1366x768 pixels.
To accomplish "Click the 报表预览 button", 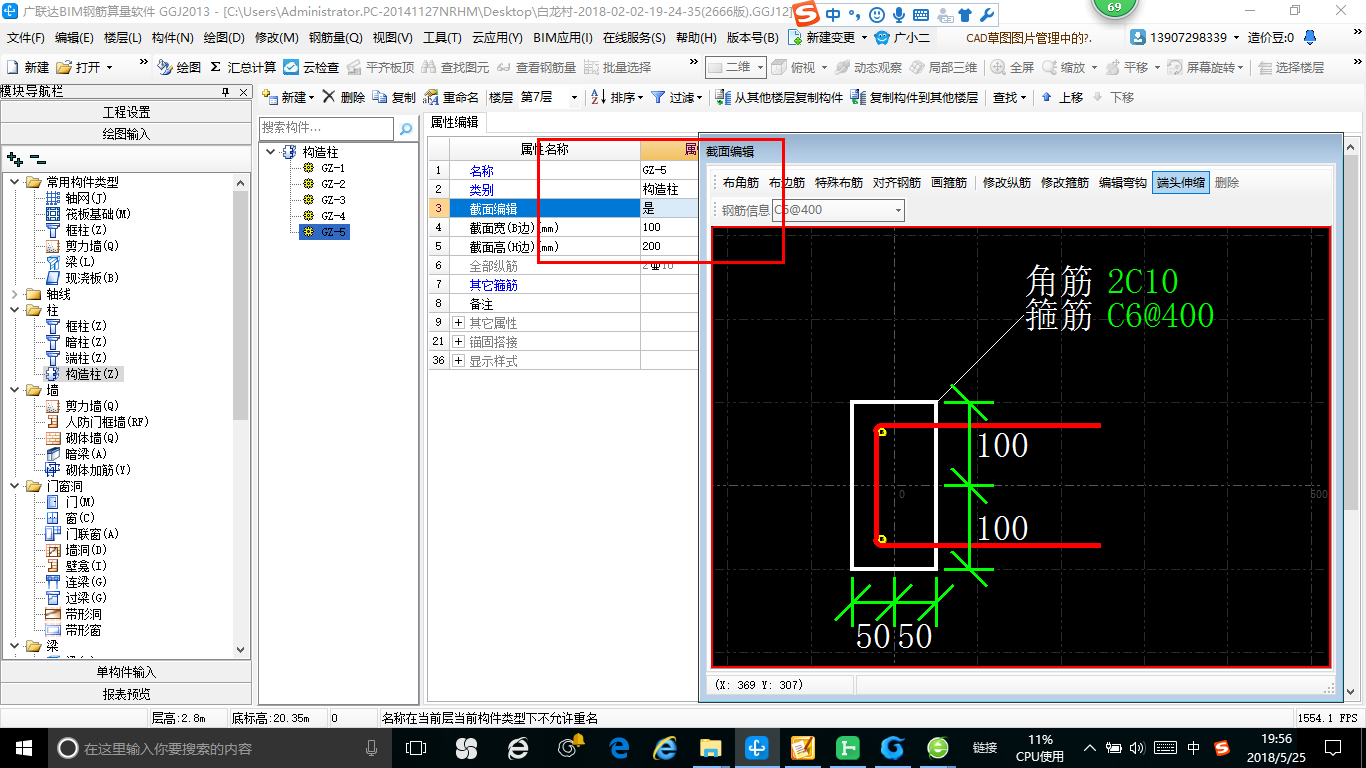I will (x=126, y=694).
